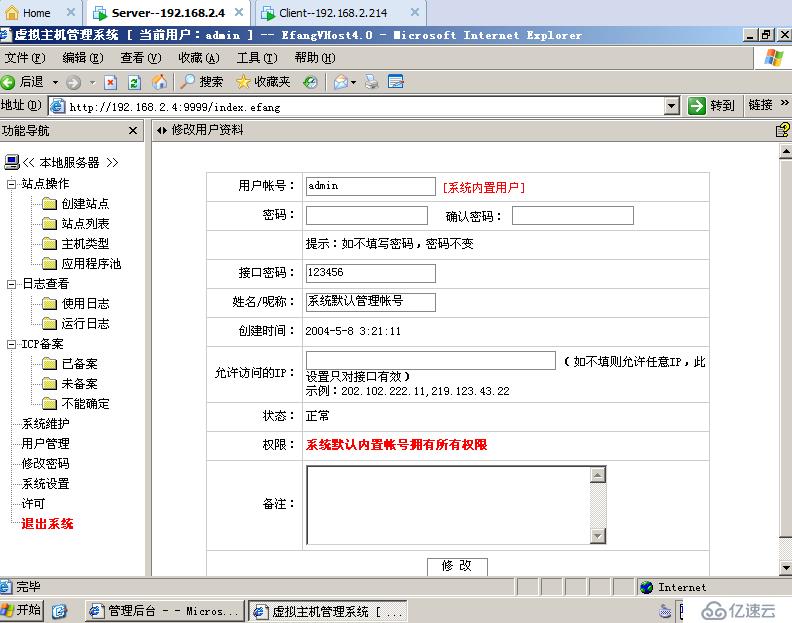Click the IE quick launch taskbar icon

60,611
